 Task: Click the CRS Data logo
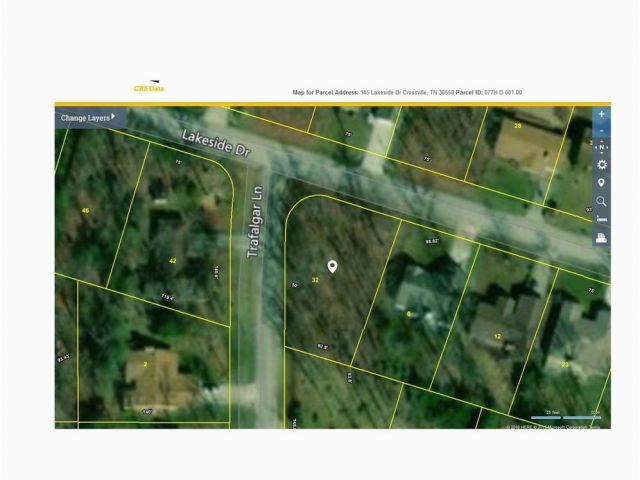[x=149, y=88]
